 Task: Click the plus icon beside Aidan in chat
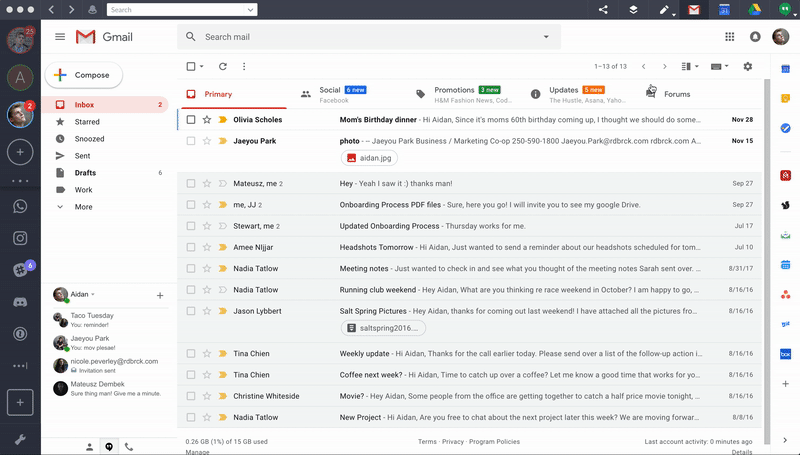click(160, 296)
